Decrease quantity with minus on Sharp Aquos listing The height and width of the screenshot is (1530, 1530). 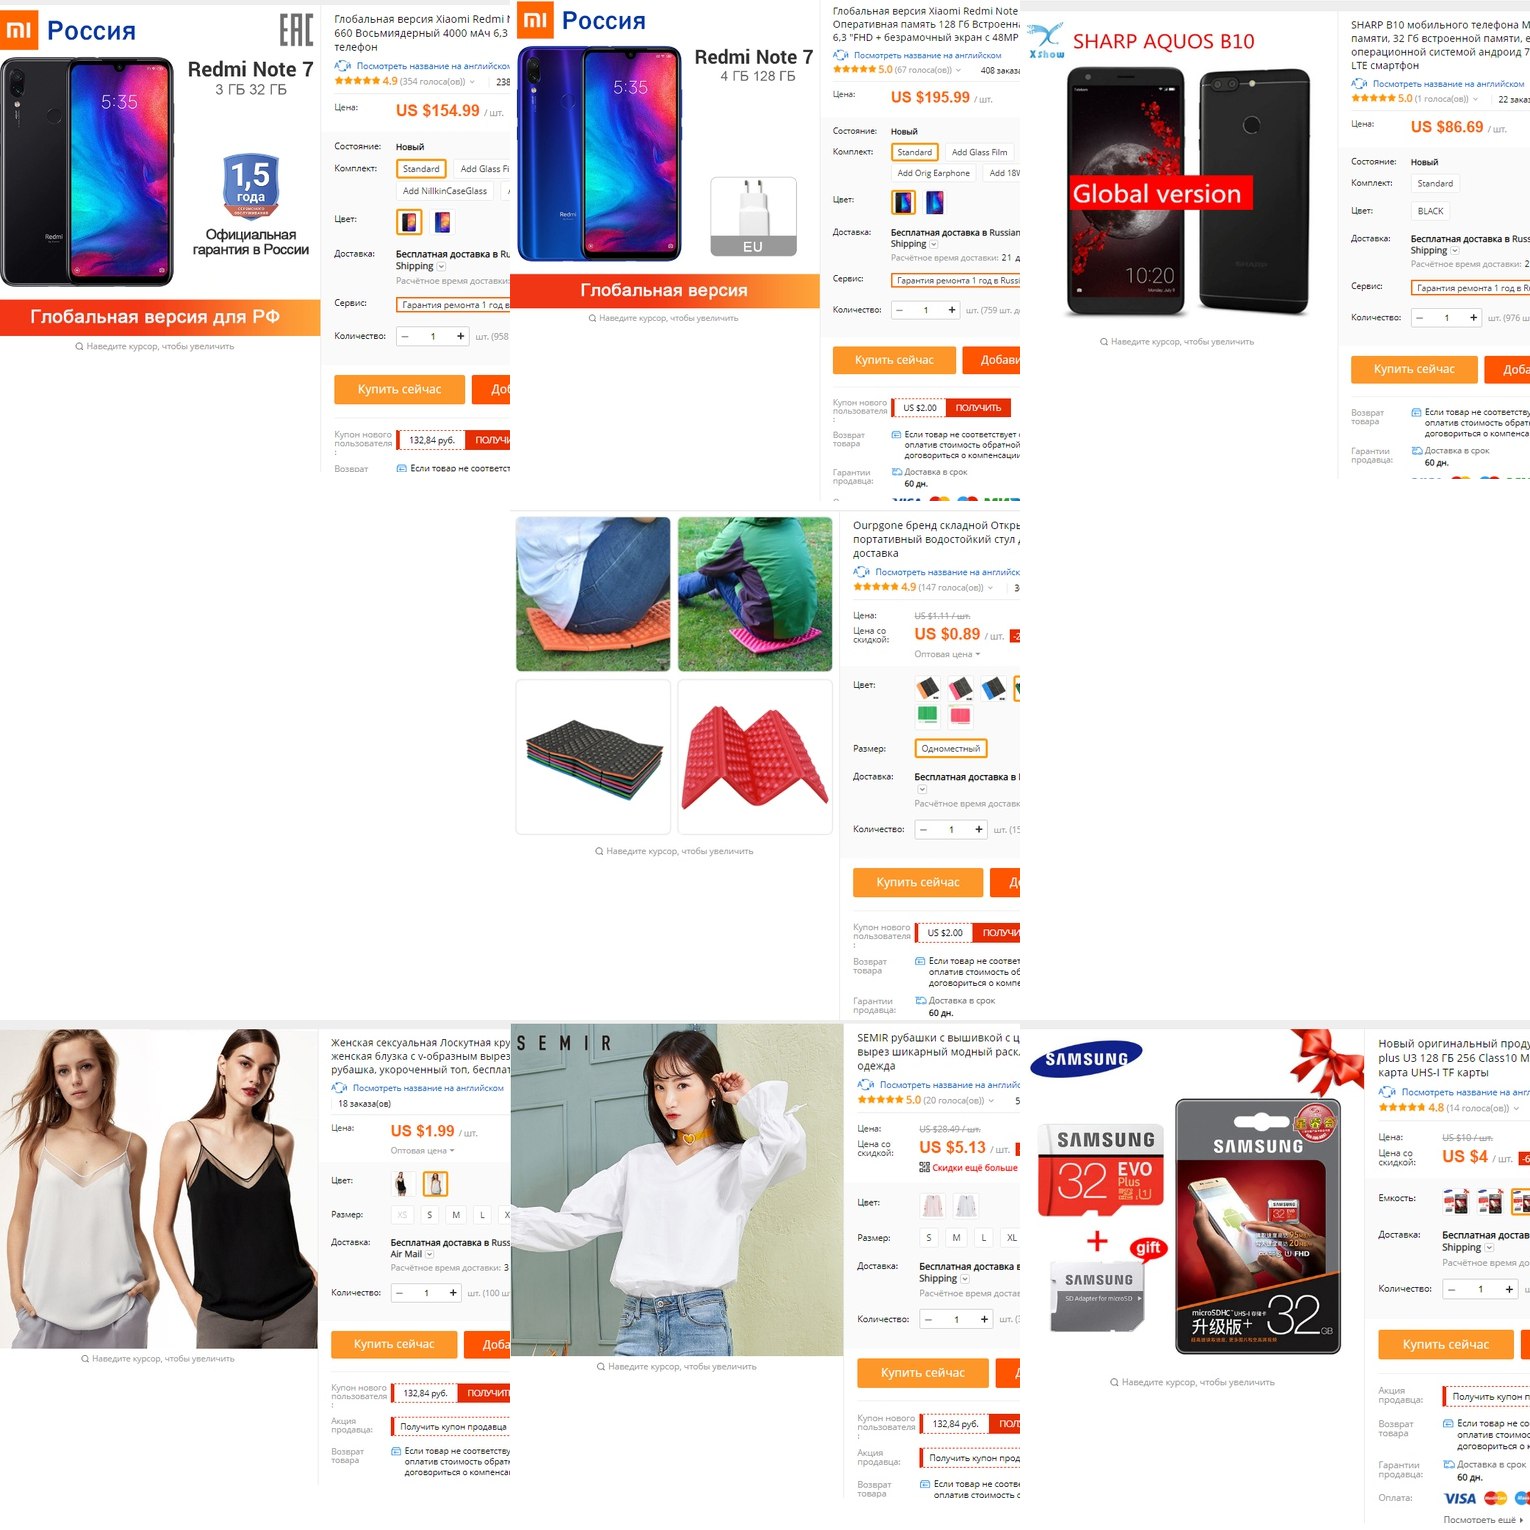(1419, 318)
